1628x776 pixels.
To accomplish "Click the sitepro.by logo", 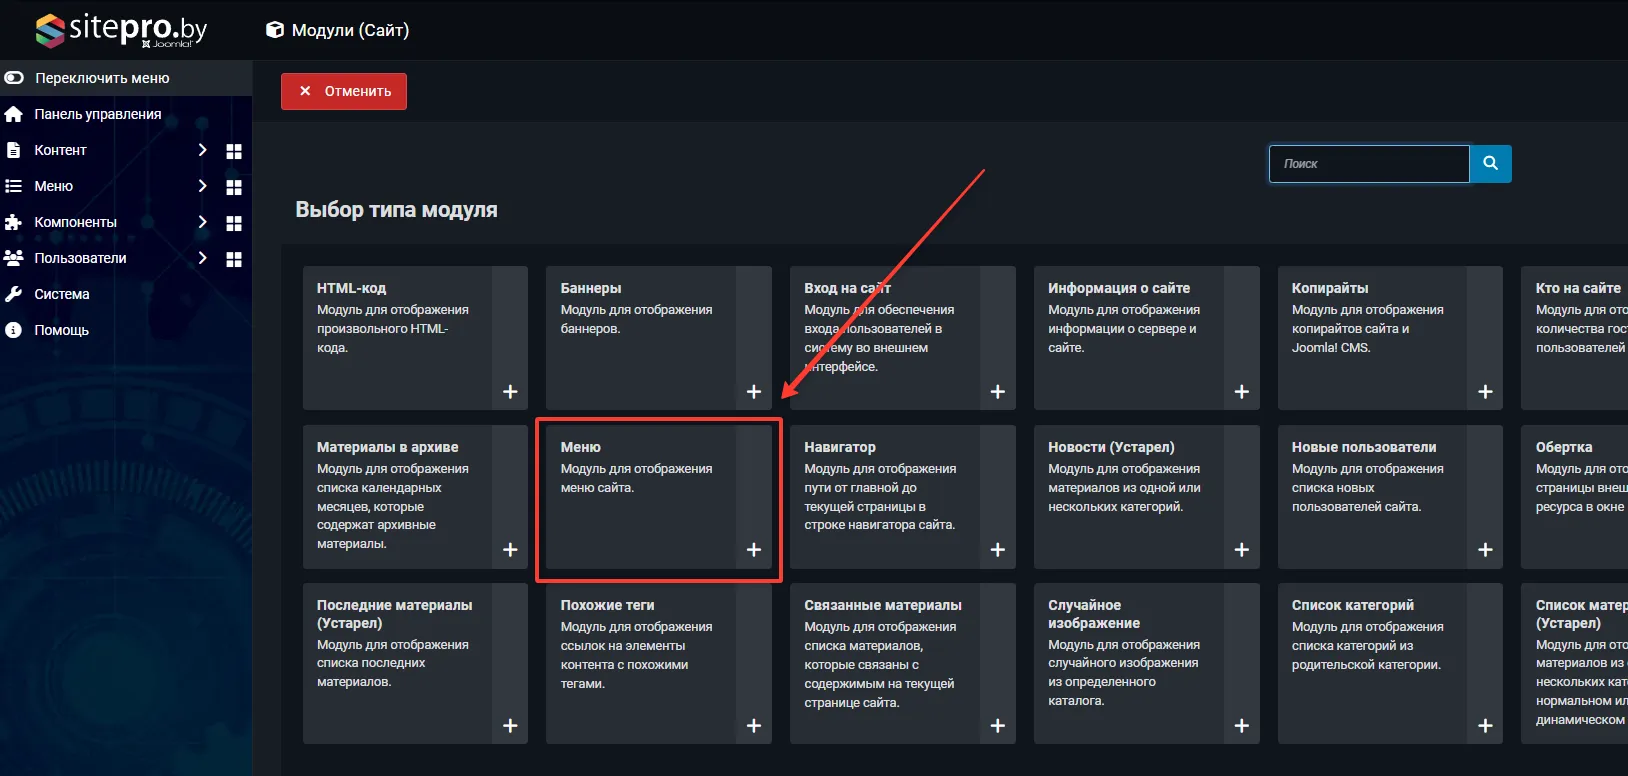I will pyautogui.click(x=121, y=30).
